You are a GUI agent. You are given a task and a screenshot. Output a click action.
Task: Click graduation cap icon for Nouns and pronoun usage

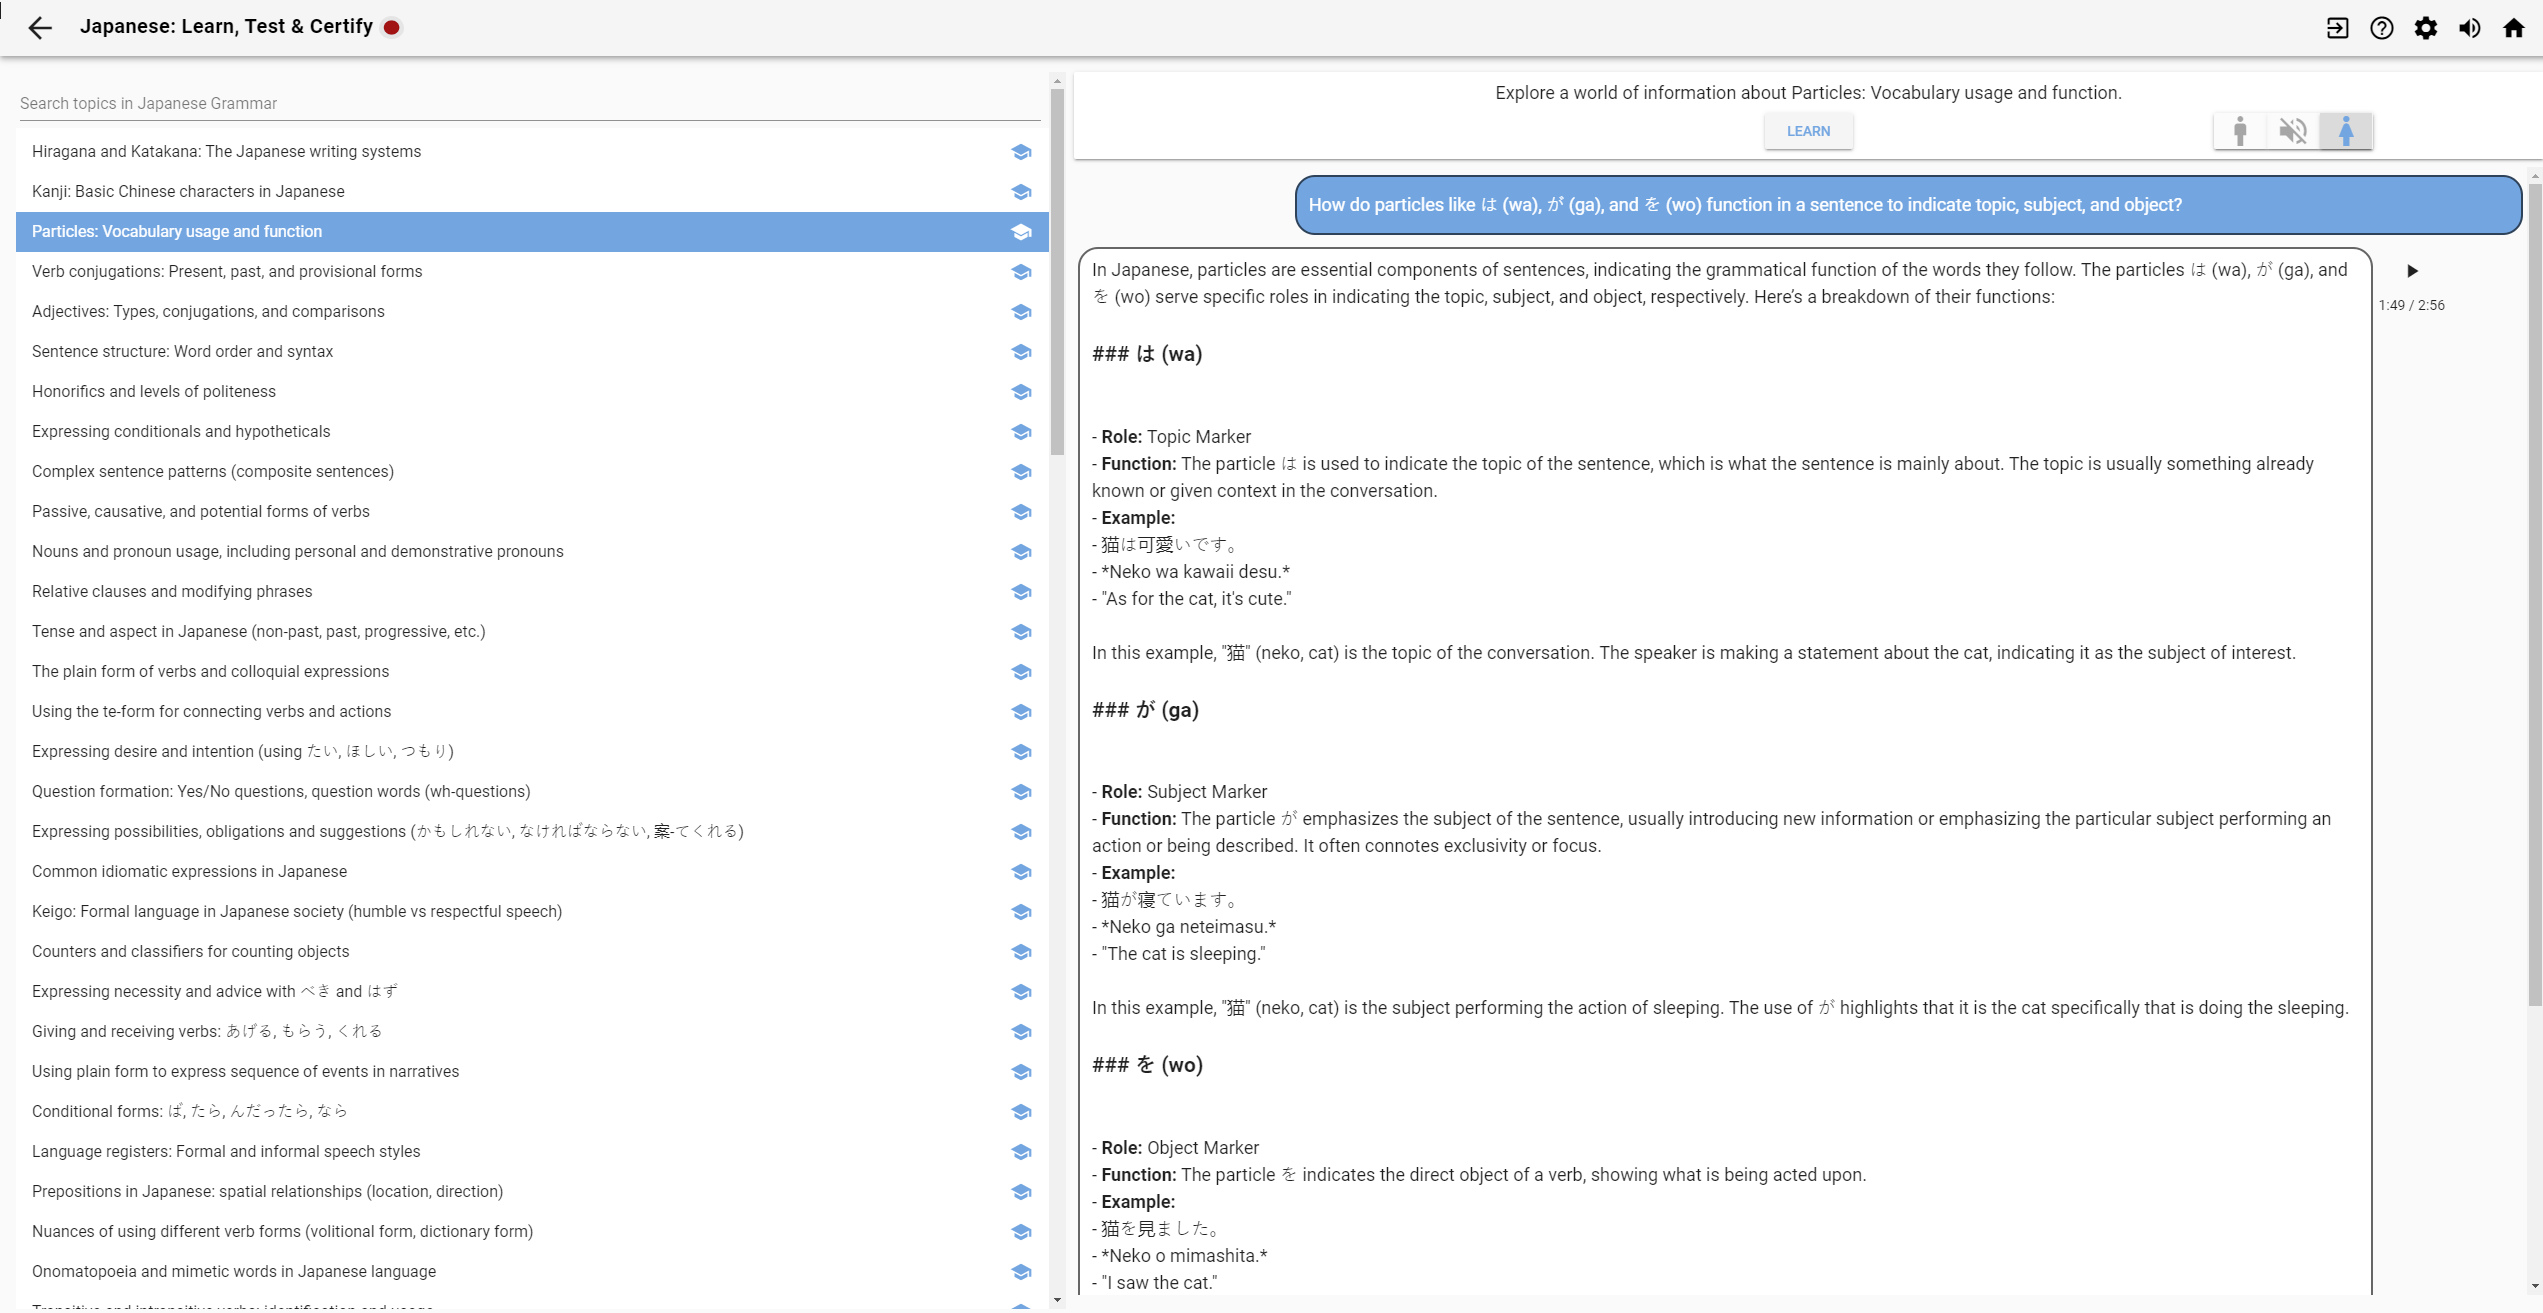tap(1021, 552)
